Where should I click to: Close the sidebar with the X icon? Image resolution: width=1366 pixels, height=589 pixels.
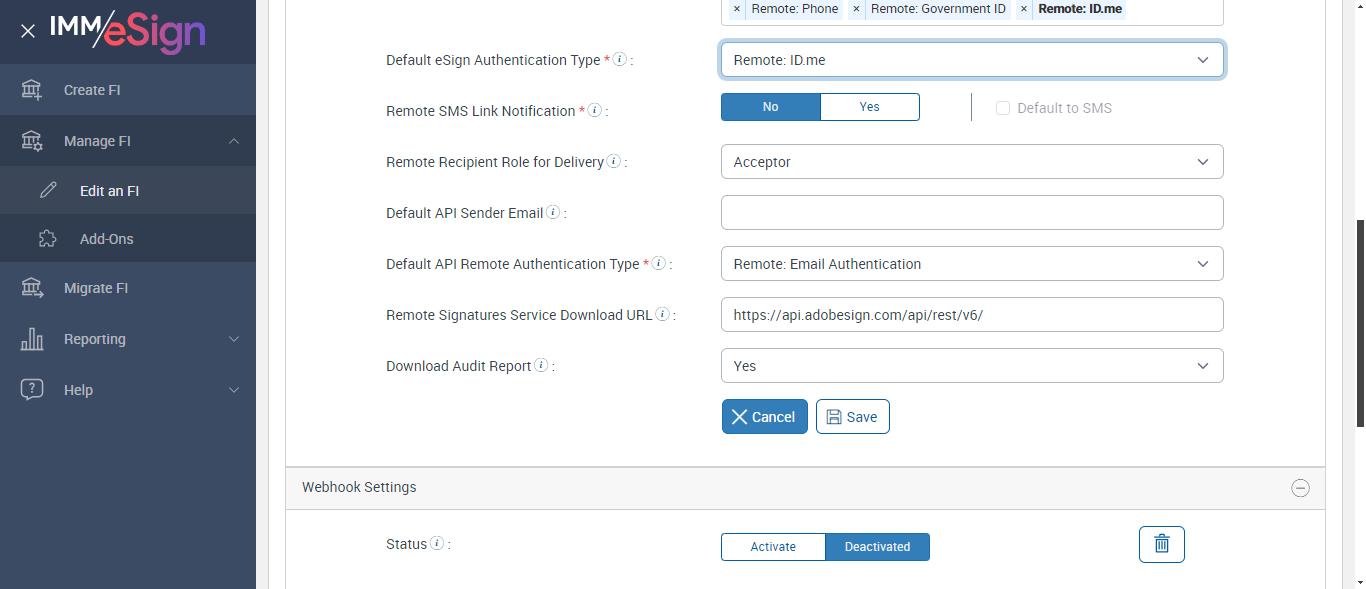click(28, 31)
